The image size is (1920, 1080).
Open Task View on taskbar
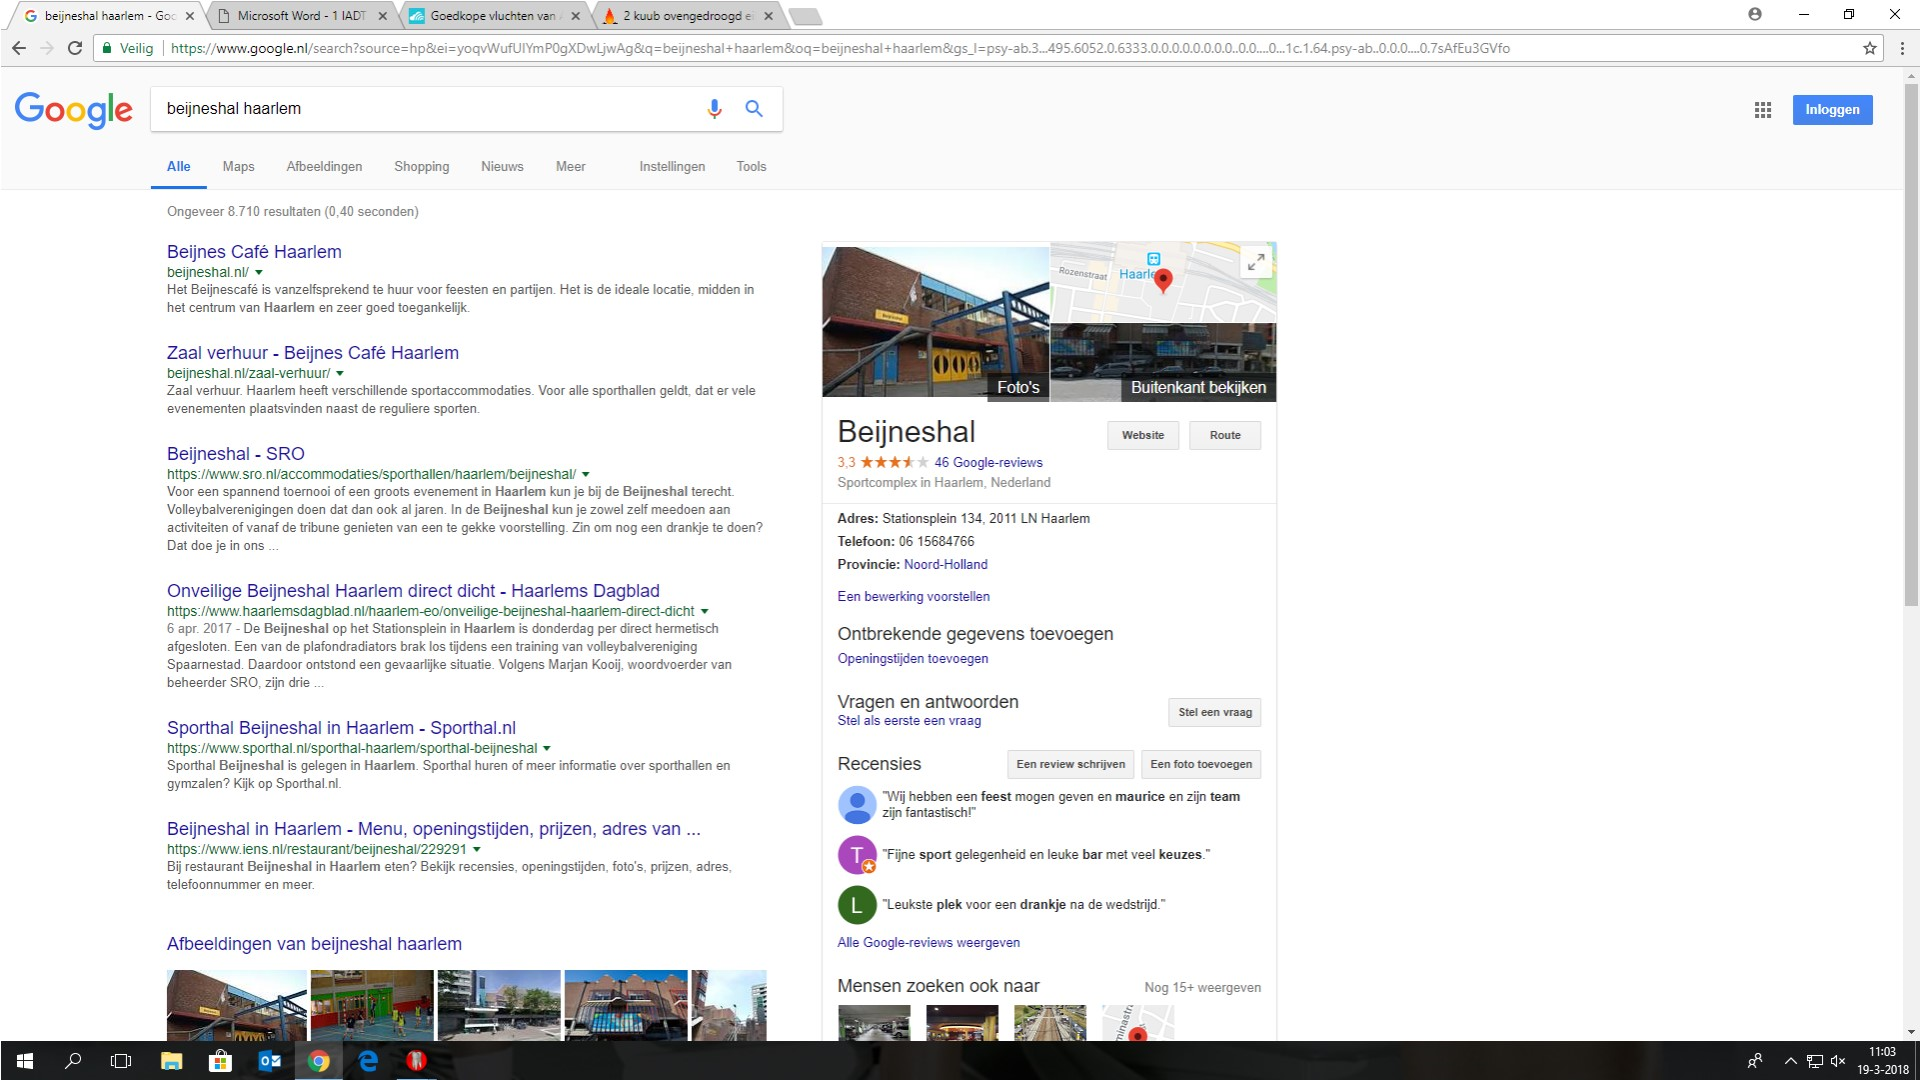coord(121,1061)
